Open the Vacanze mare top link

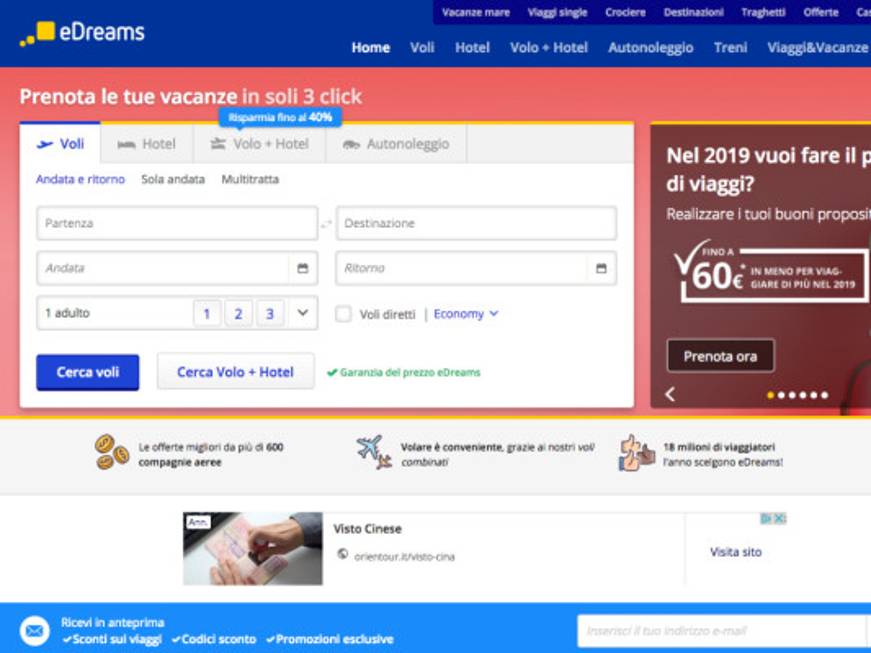(475, 12)
